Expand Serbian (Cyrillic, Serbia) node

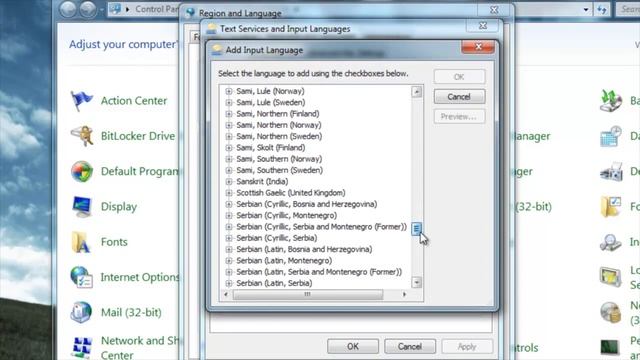tap(229, 238)
